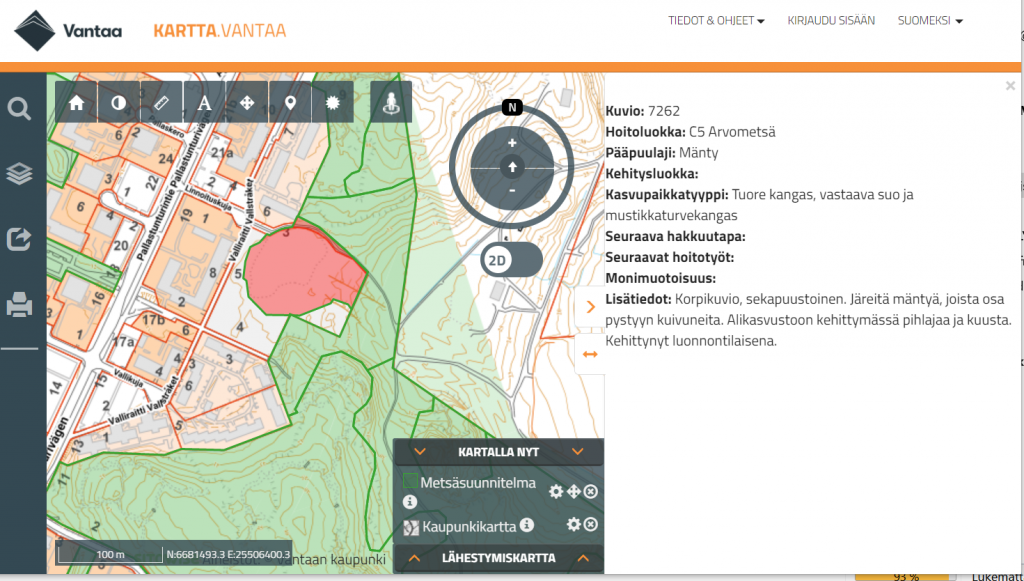Close the info panel with the X
Viewport: 1024px width, 581px height.
(1010, 86)
